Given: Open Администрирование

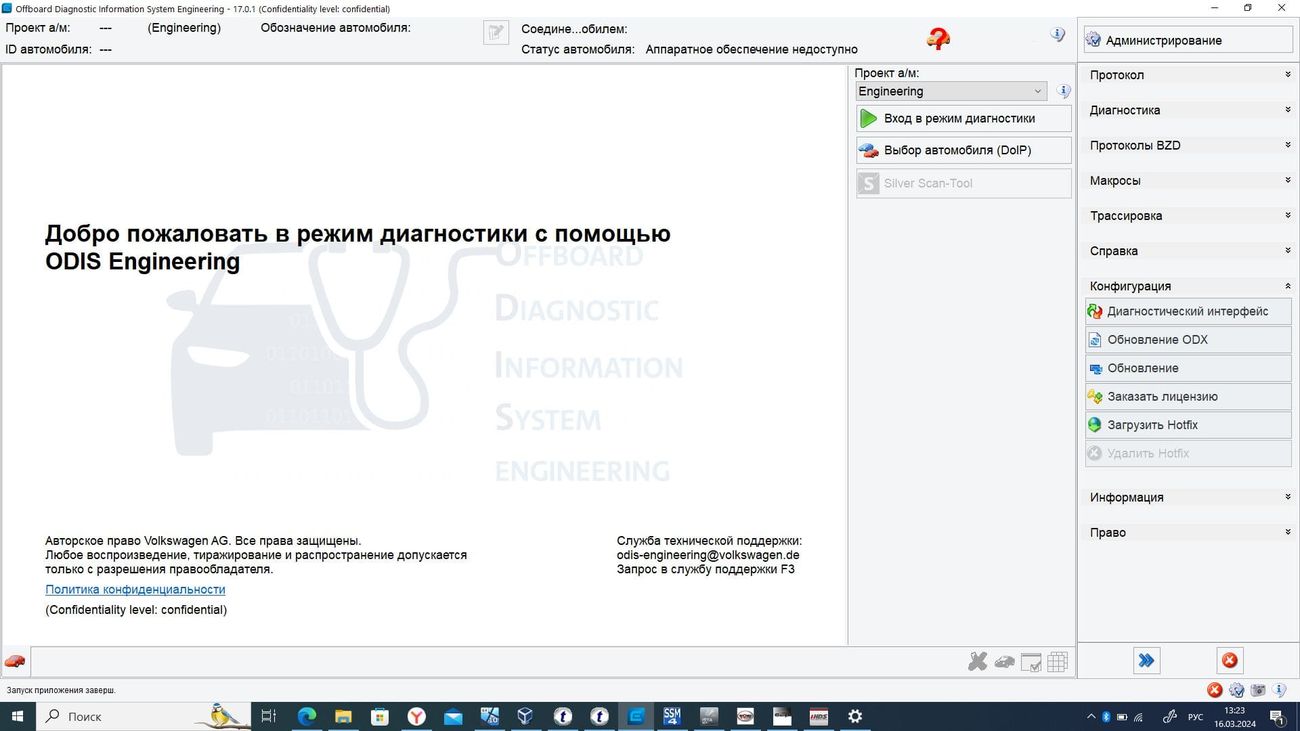Looking at the screenshot, I should 1188,40.
